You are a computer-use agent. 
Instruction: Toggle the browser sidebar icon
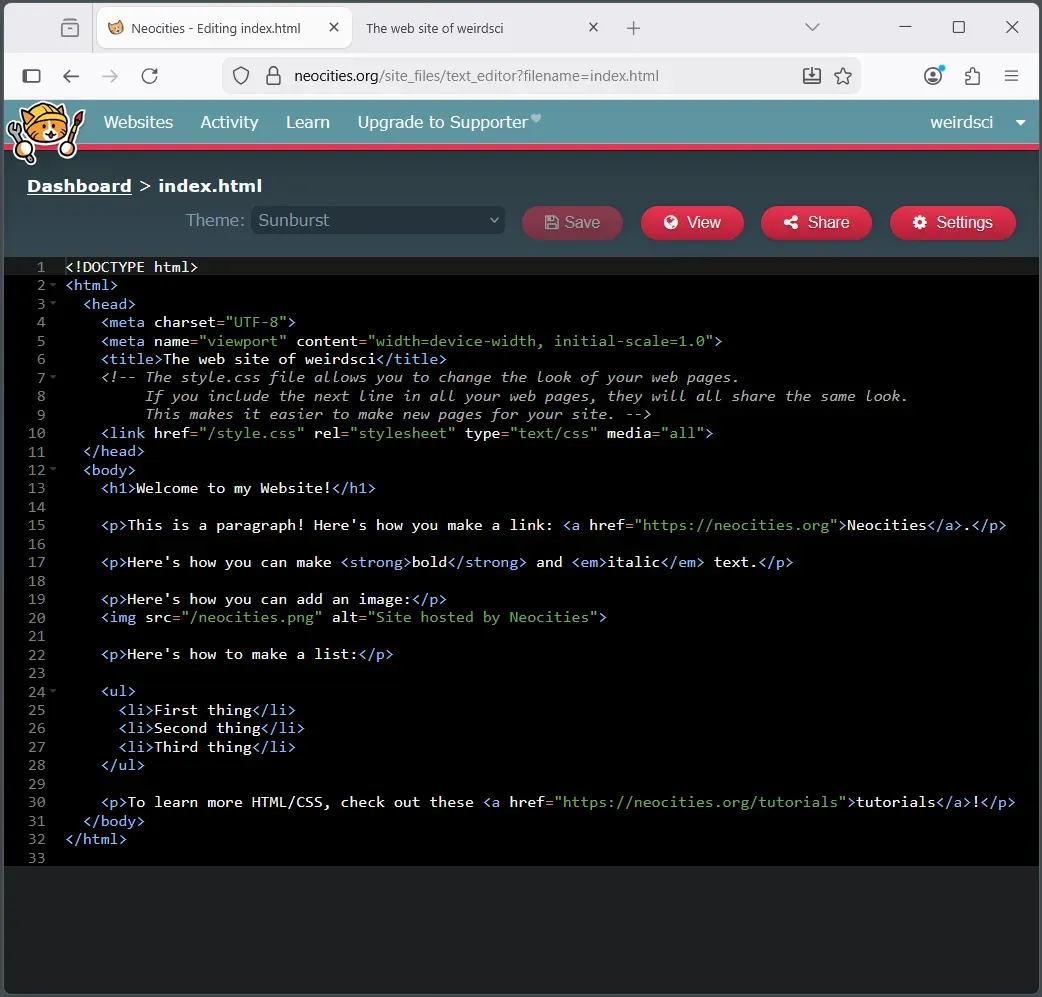point(31,76)
